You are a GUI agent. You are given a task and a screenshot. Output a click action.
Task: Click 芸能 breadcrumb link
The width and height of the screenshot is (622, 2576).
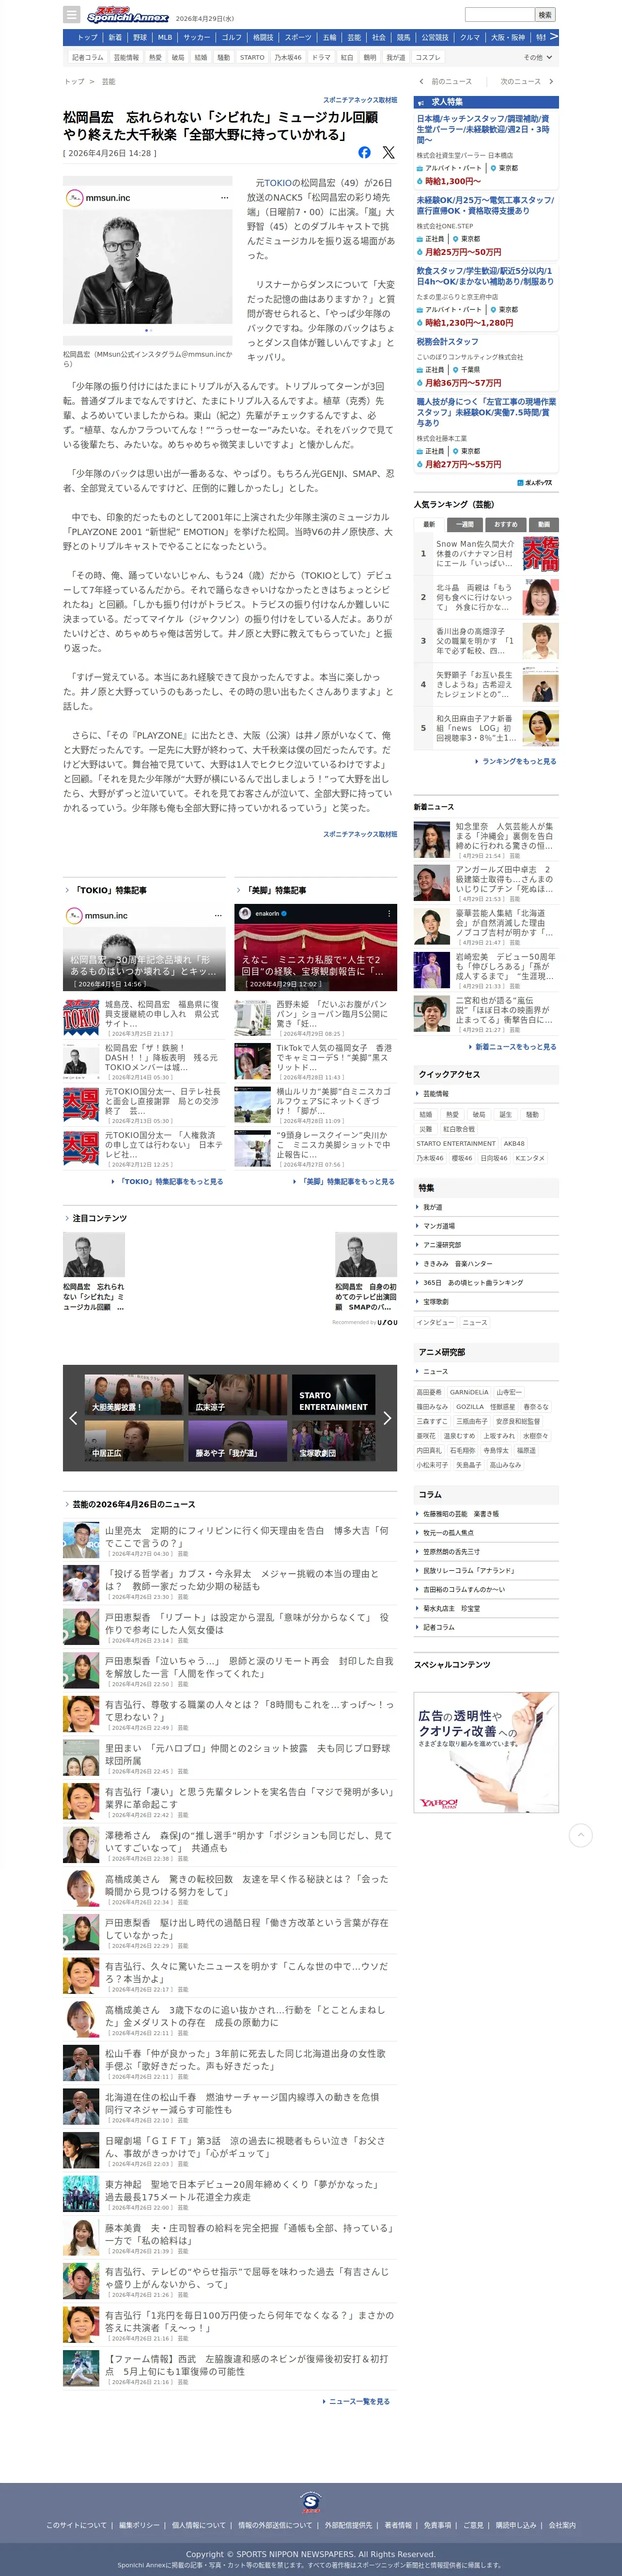[x=108, y=82]
